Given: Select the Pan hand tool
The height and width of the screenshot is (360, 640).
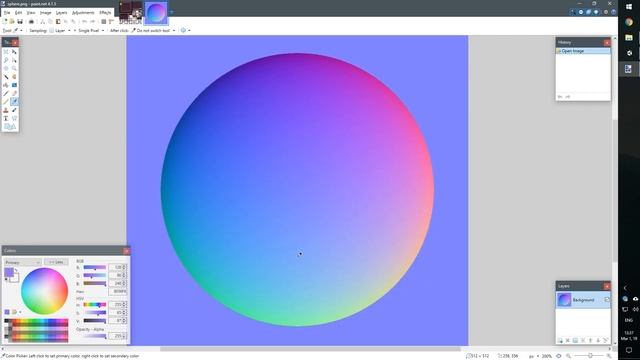Looking at the screenshot, I should (14, 77).
